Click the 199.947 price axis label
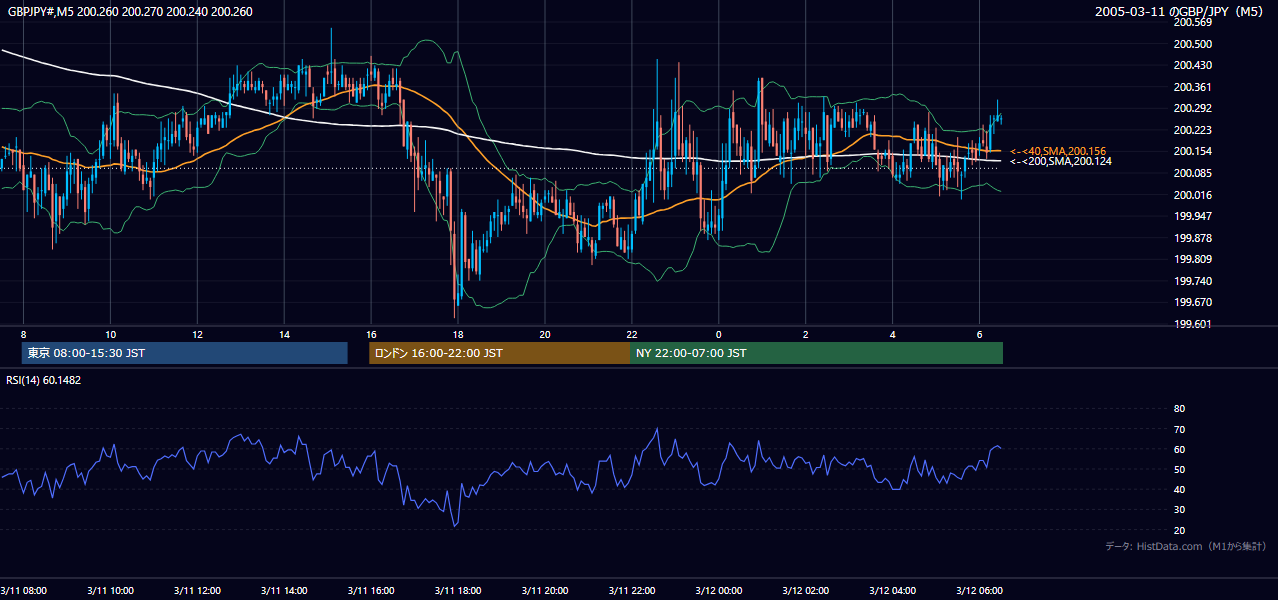The image size is (1278, 600). point(1193,216)
